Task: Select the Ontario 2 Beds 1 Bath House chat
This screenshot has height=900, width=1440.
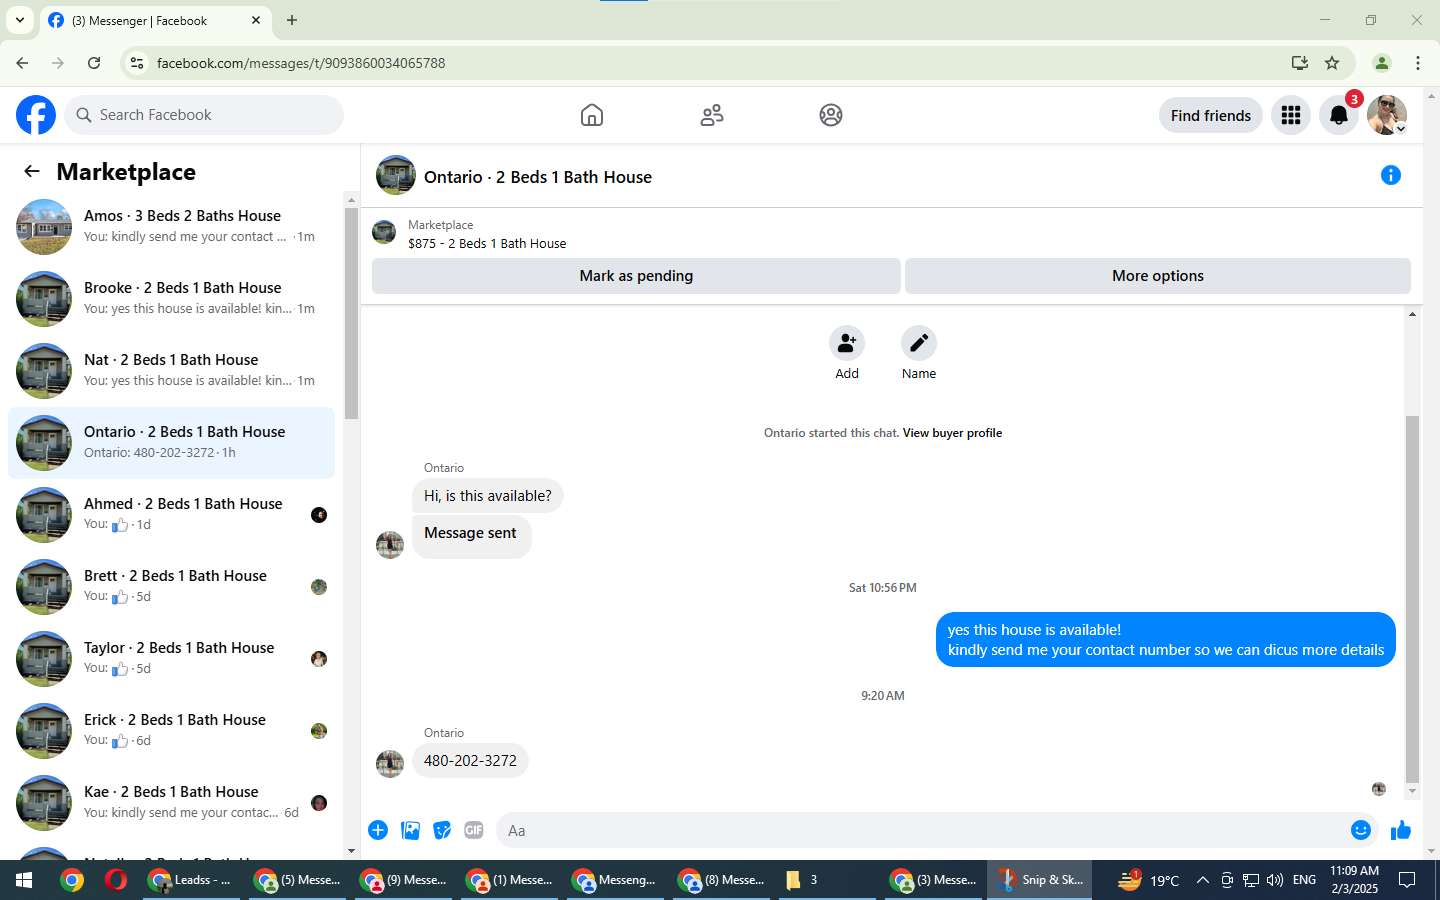Action: pos(172,443)
